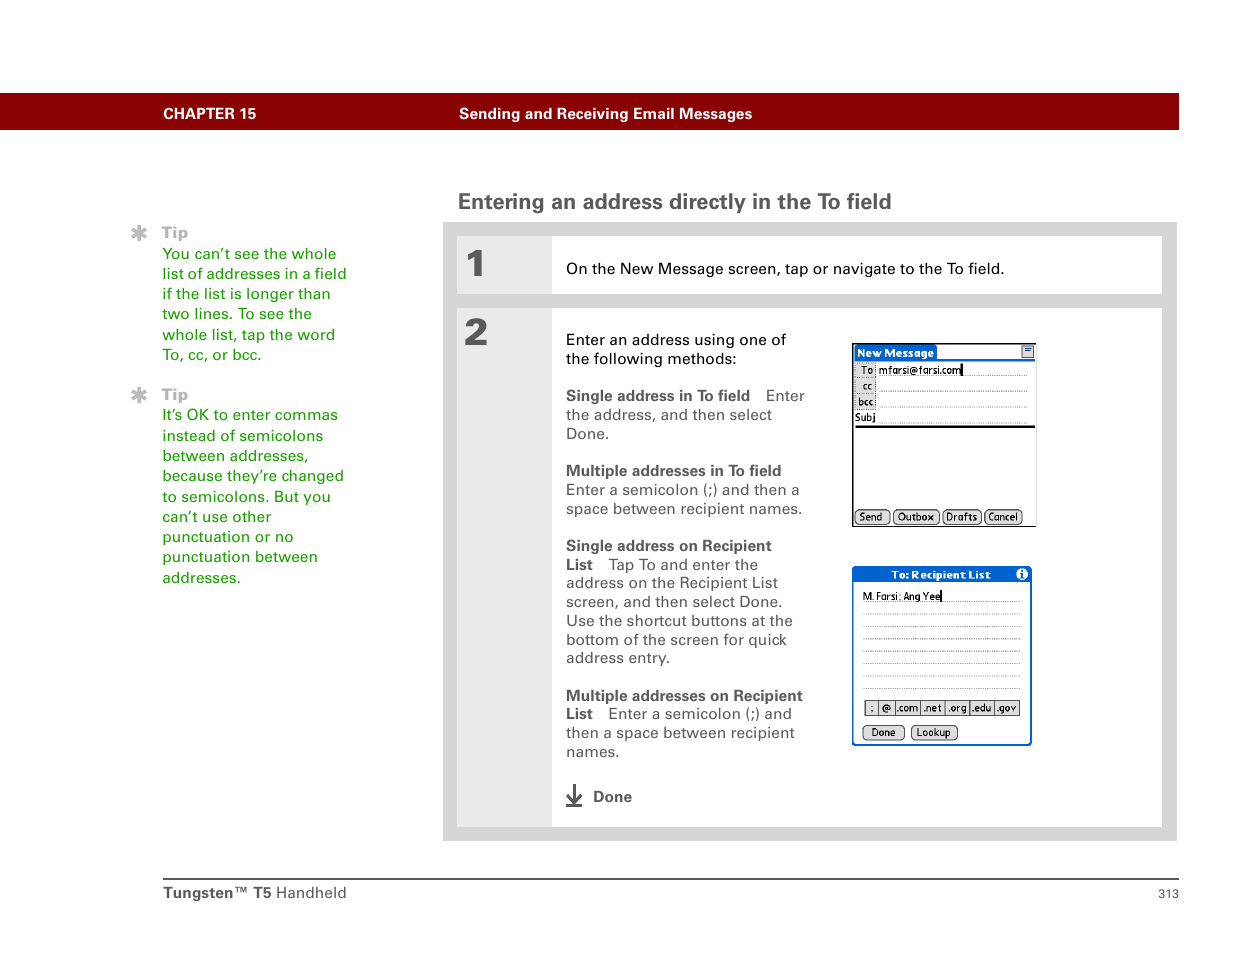Image resolution: width=1235 pixels, height=954 pixels.
Task: Tap the .net shortcut button
Action: coord(932,708)
